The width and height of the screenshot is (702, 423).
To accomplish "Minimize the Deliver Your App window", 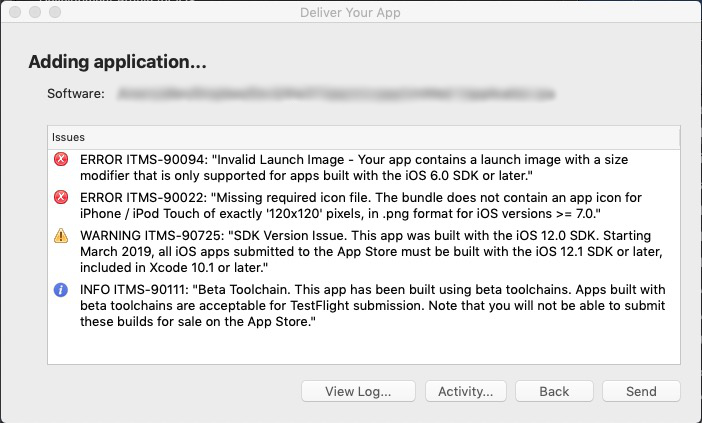I will tap(35, 12).
